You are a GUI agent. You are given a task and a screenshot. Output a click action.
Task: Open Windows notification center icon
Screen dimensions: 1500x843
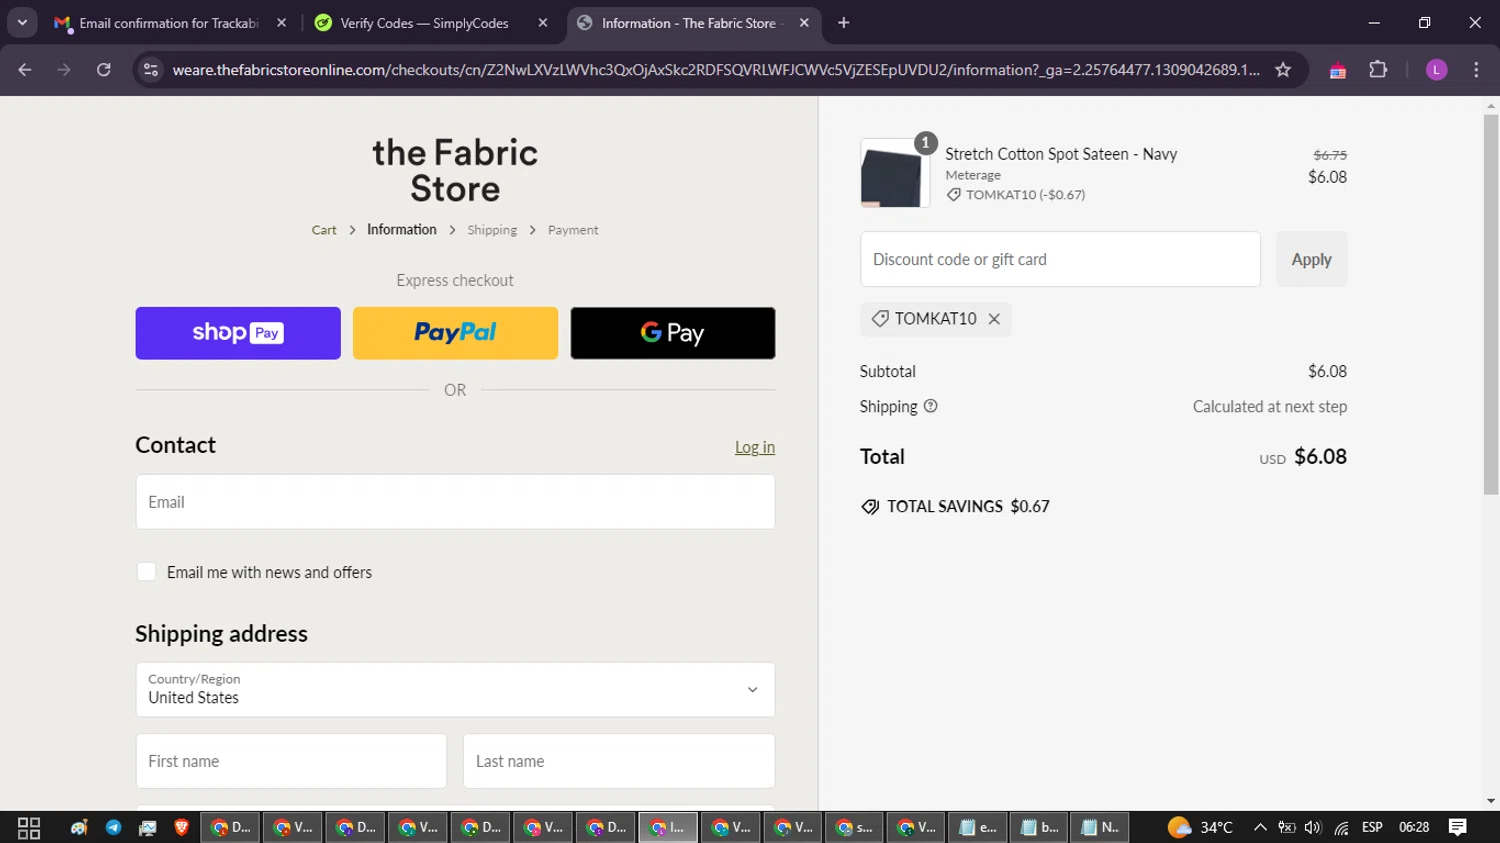1458,828
